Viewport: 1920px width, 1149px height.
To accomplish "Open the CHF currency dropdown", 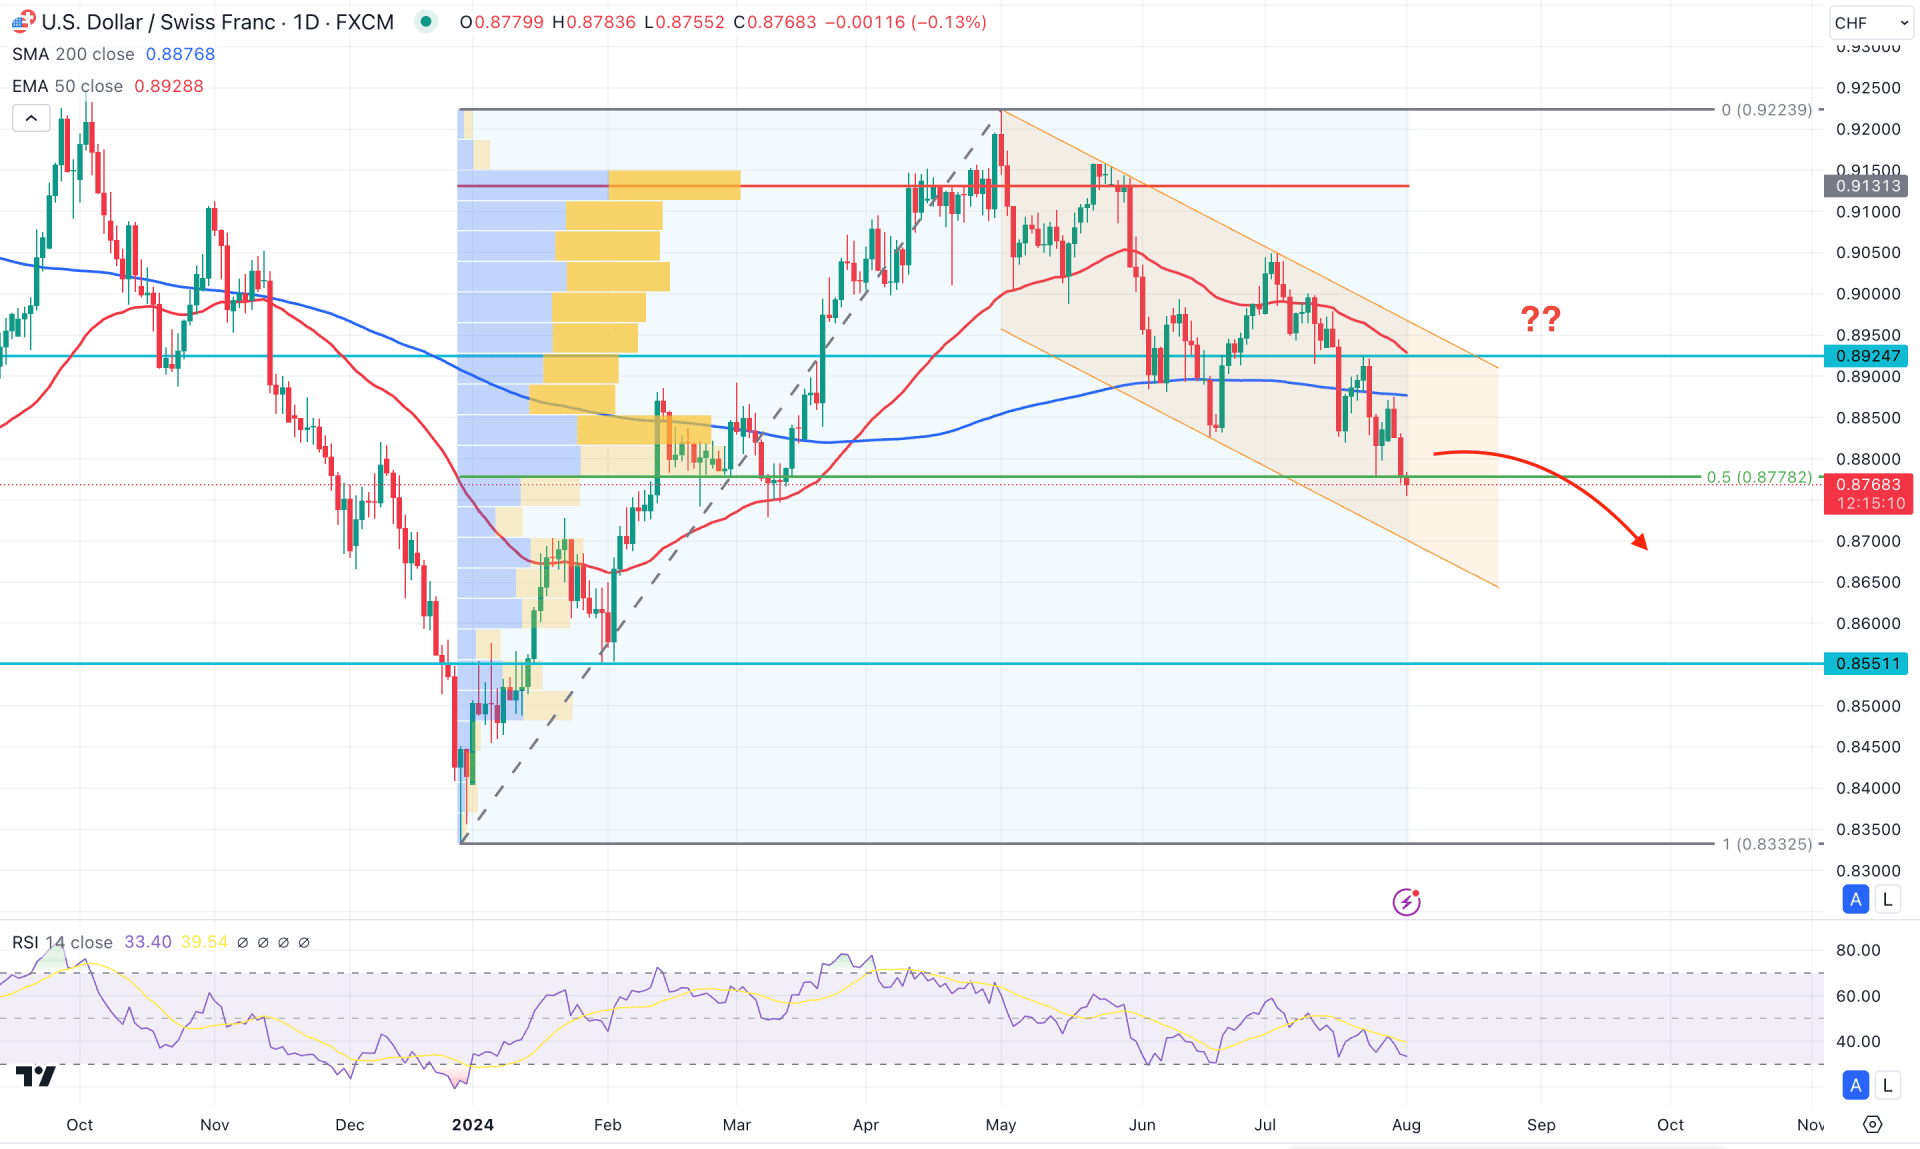I will [x=1870, y=22].
